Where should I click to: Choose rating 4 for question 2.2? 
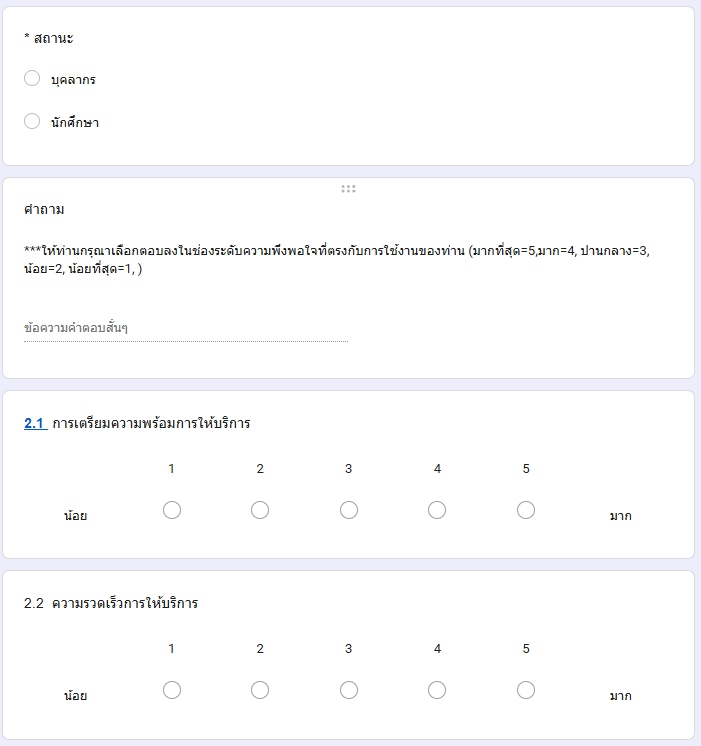[x=437, y=690]
